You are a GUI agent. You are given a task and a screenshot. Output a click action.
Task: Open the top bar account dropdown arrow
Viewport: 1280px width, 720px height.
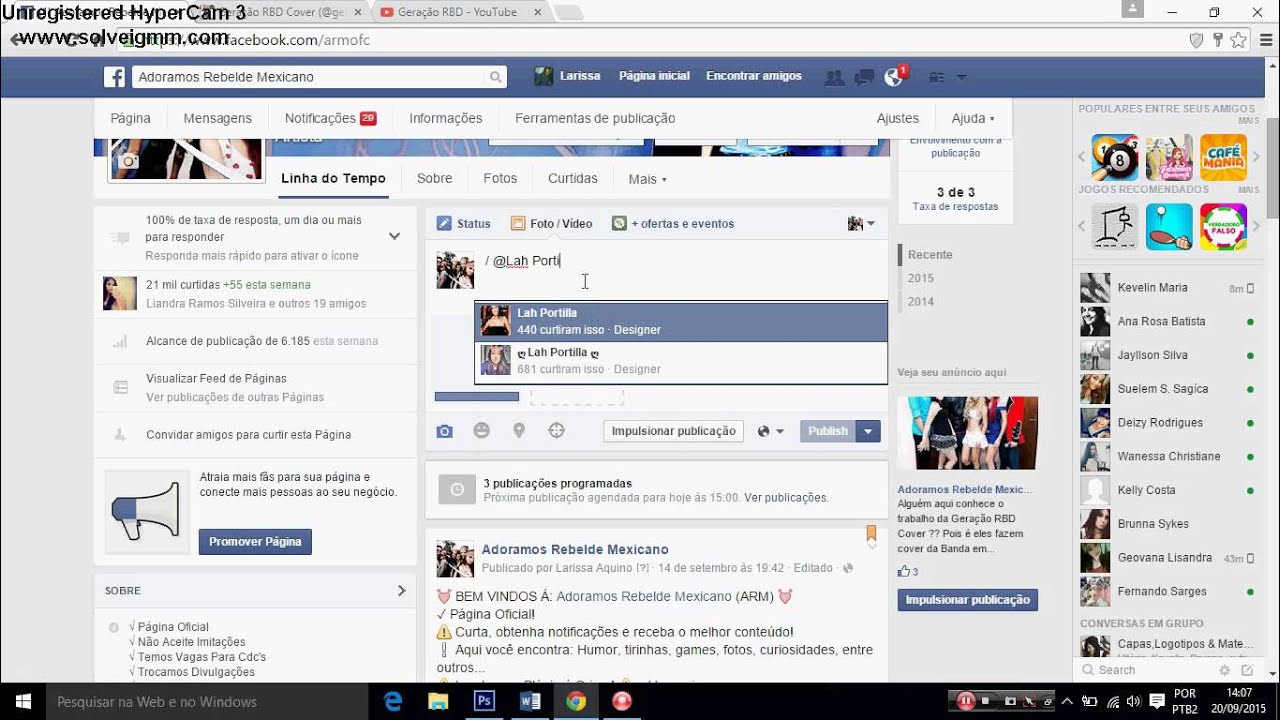coord(962,77)
